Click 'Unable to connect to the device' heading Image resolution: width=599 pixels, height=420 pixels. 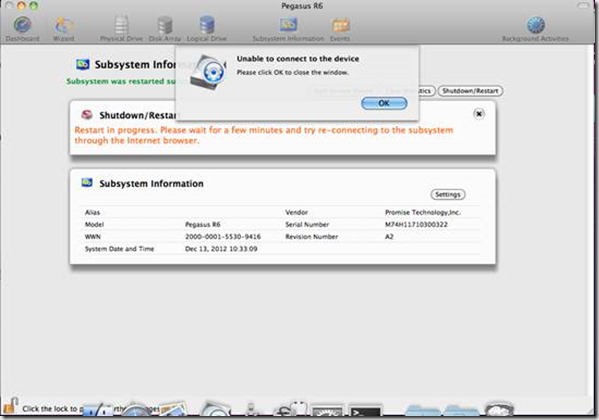coord(298,59)
